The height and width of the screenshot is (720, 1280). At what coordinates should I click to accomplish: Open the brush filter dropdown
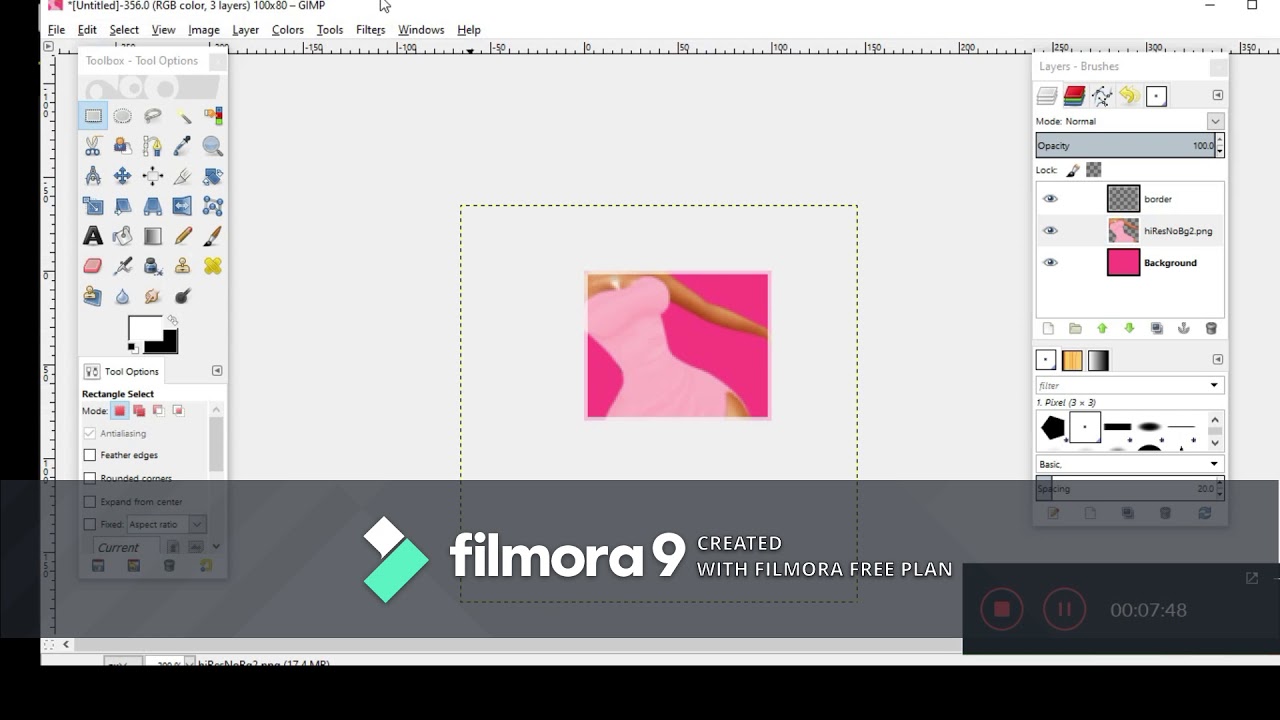click(1214, 385)
